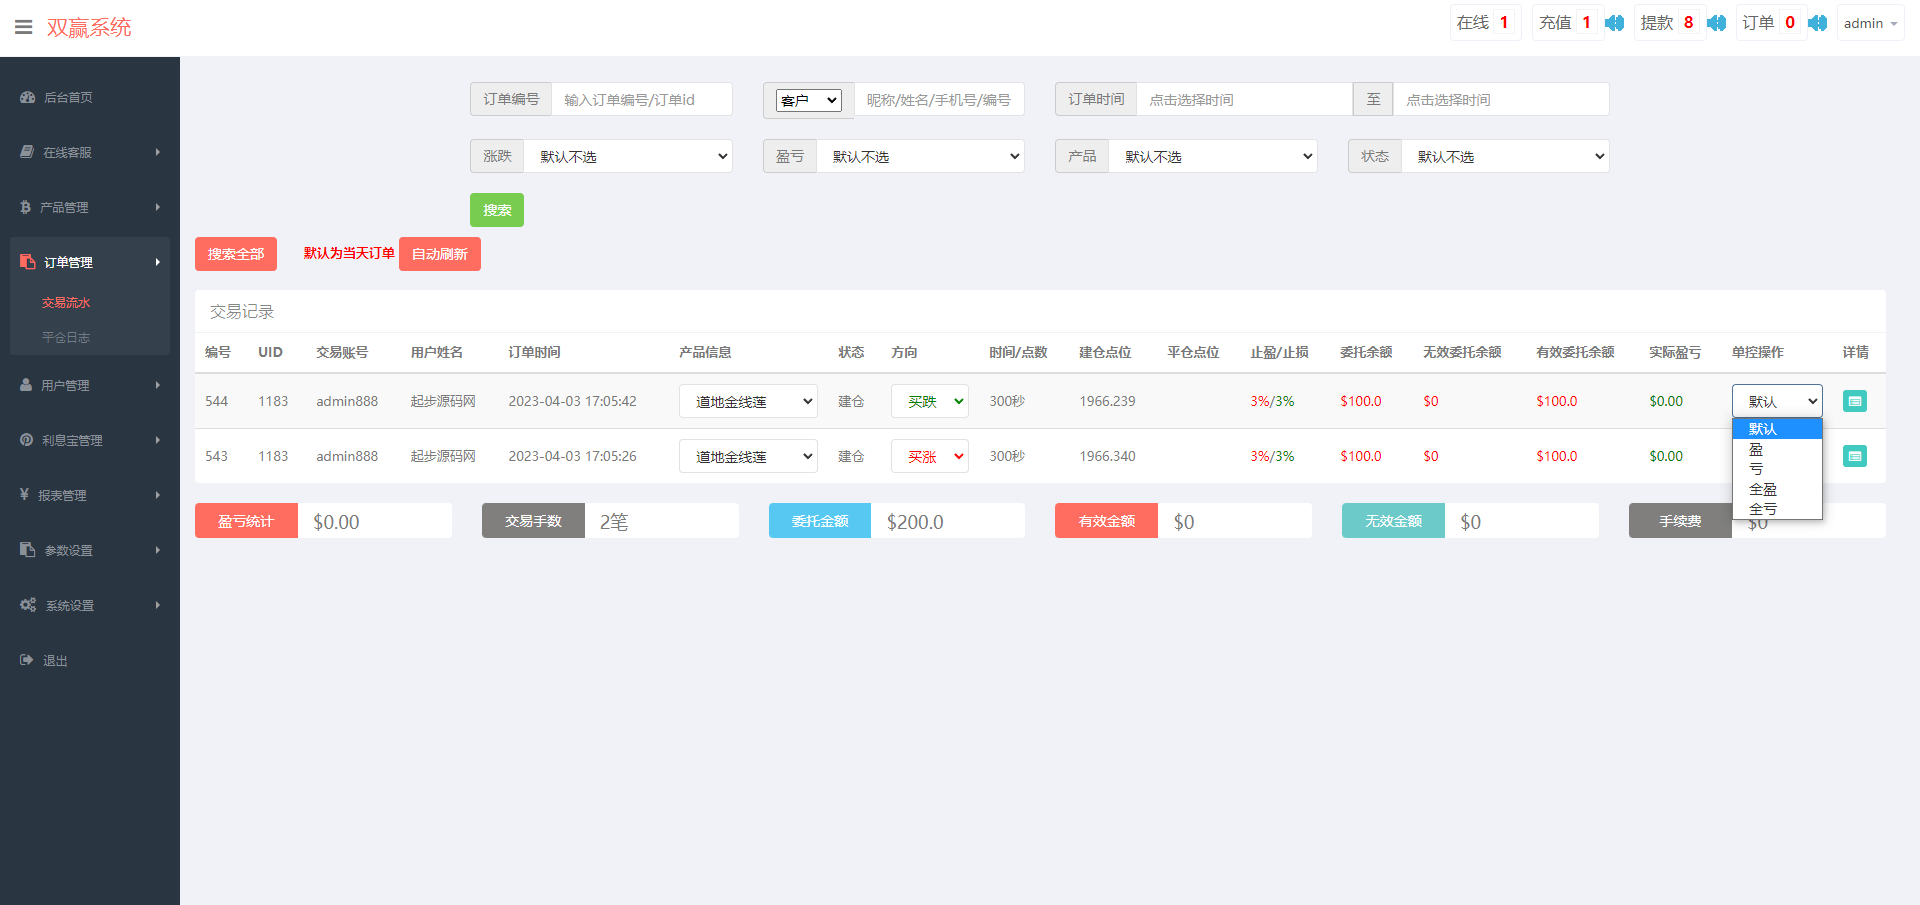Mute the 提款 notification speaker icon
This screenshot has height=905, width=1920.
pyautogui.click(x=1716, y=23)
